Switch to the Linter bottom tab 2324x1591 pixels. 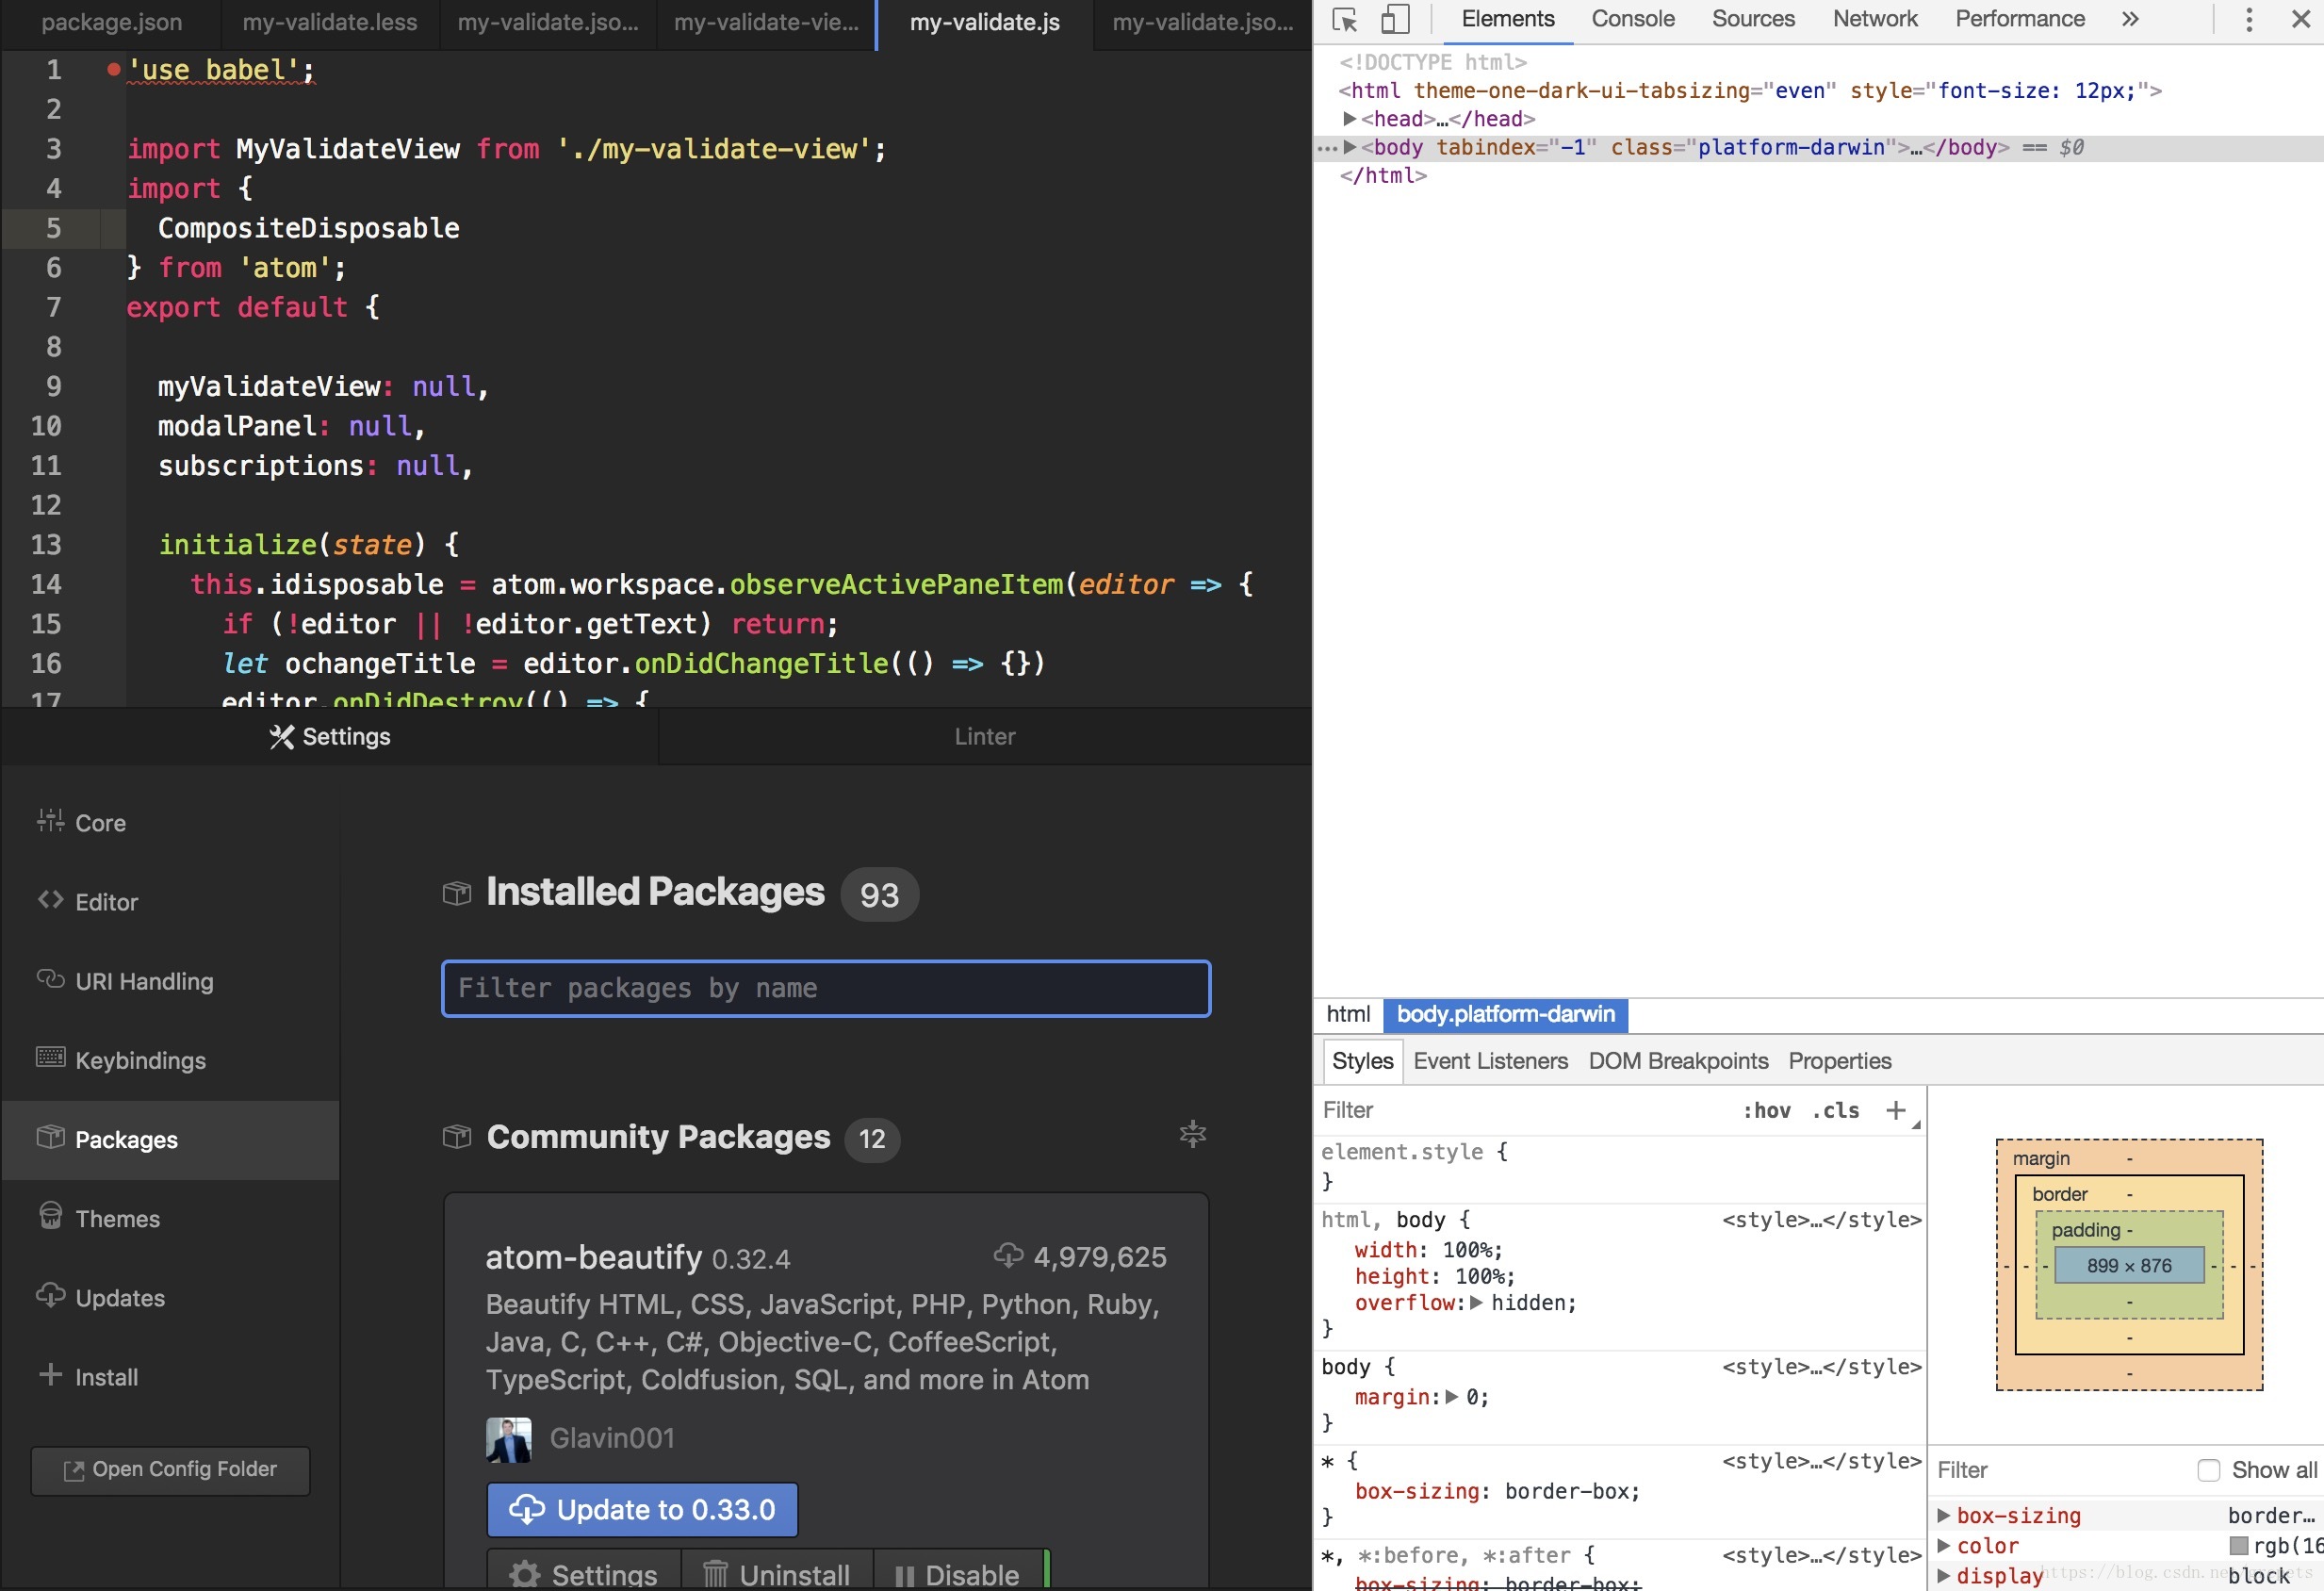pyautogui.click(x=985, y=737)
